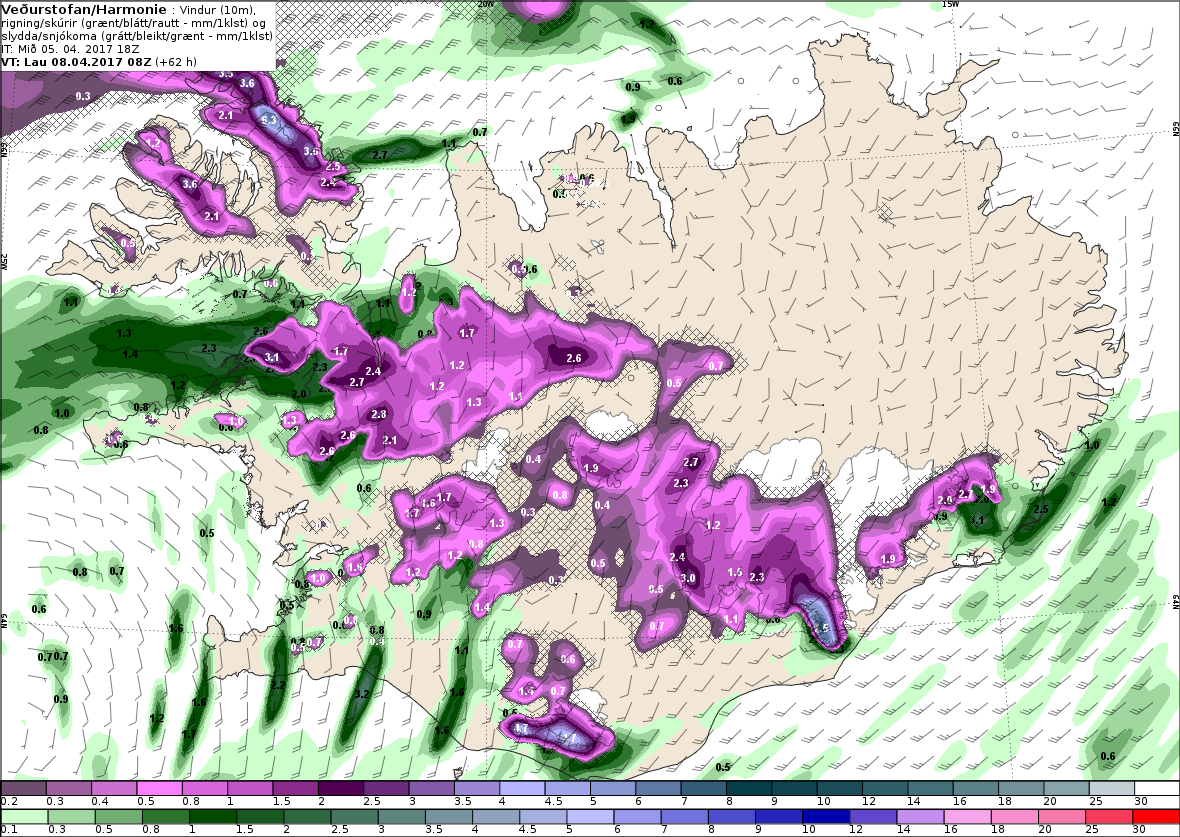Viewport: 1180px width, 837px height.
Task: Click the '15W' longitude label at the top edge
Action: point(950,4)
